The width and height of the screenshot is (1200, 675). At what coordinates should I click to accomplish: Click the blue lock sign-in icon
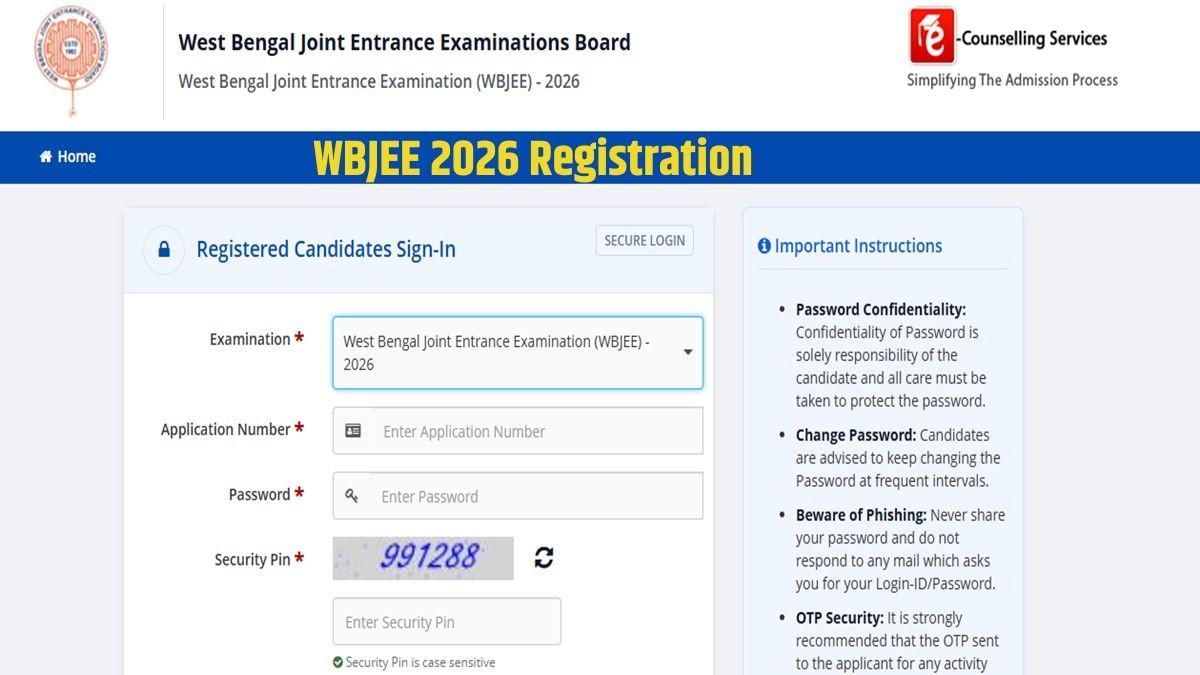[164, 249]
